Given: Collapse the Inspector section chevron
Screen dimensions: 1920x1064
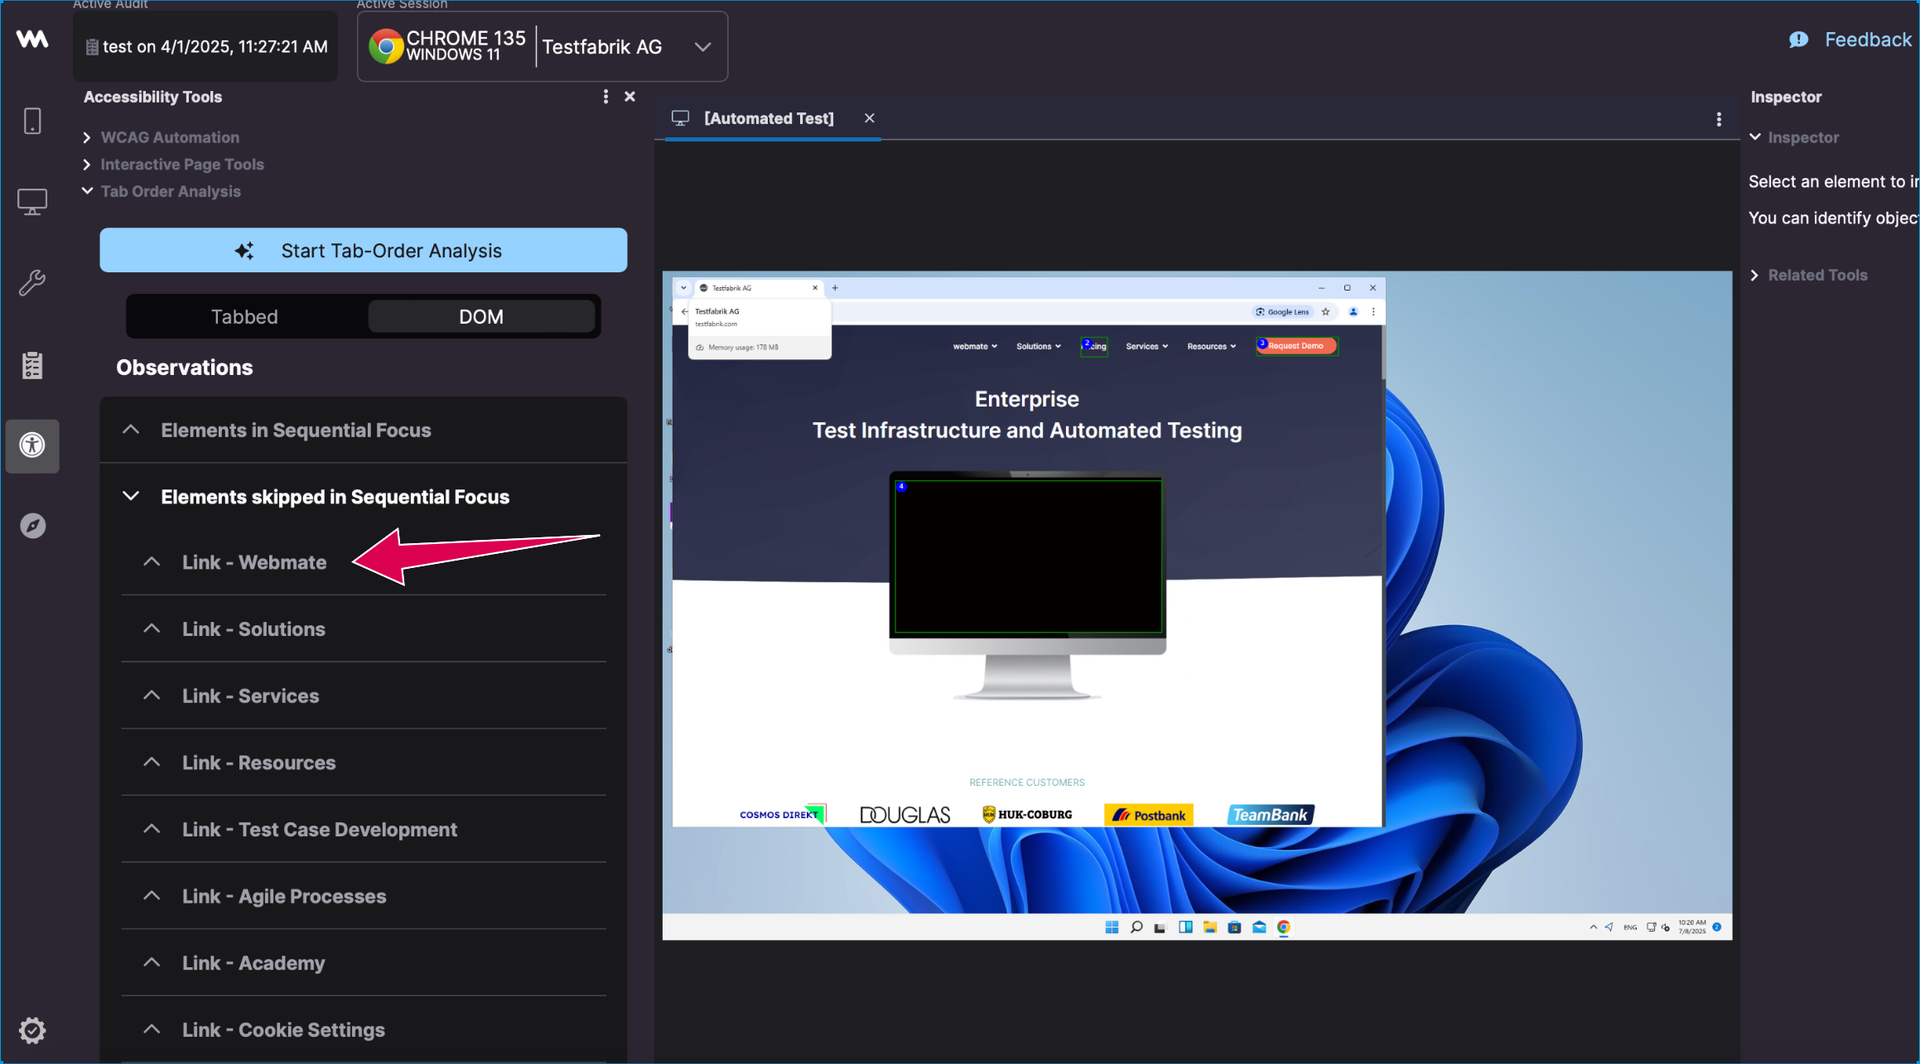Looking at the screenshot, I should (x=1755, y=137).
